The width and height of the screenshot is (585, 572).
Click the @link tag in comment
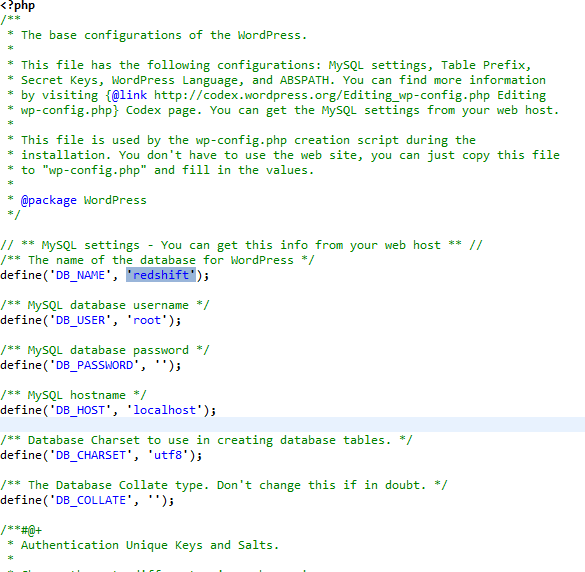[x=129, y=95]
